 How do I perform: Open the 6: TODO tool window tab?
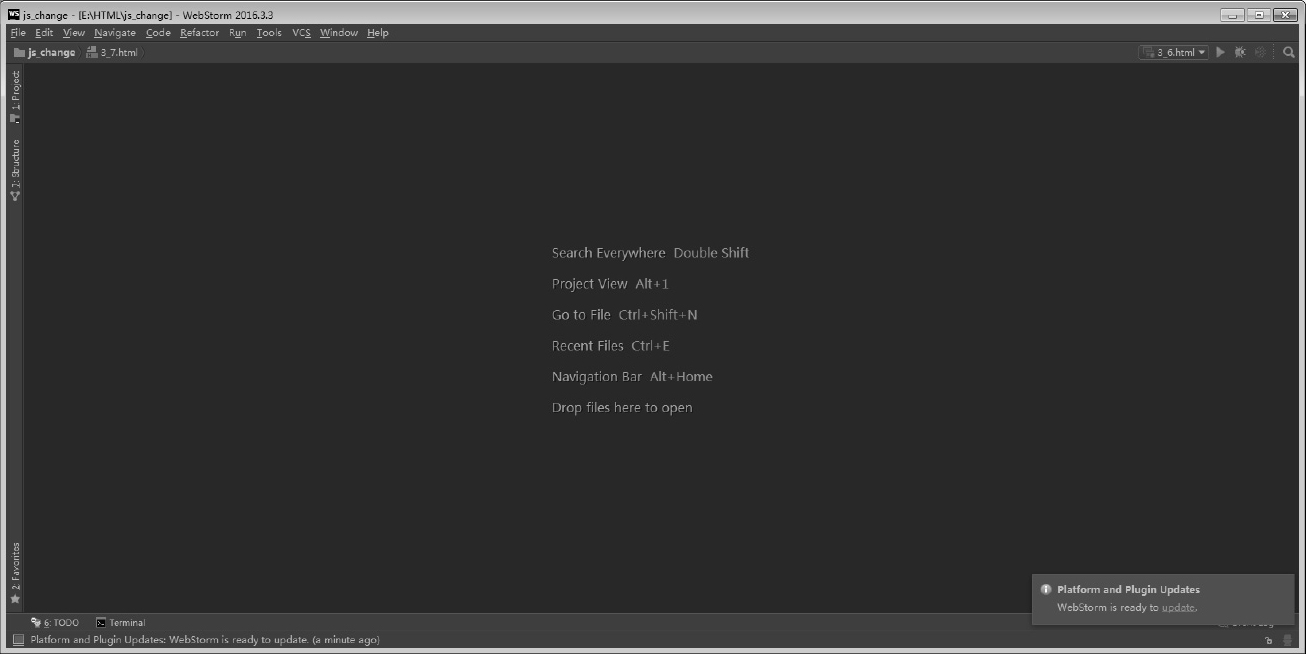click(x=55, y=622)
